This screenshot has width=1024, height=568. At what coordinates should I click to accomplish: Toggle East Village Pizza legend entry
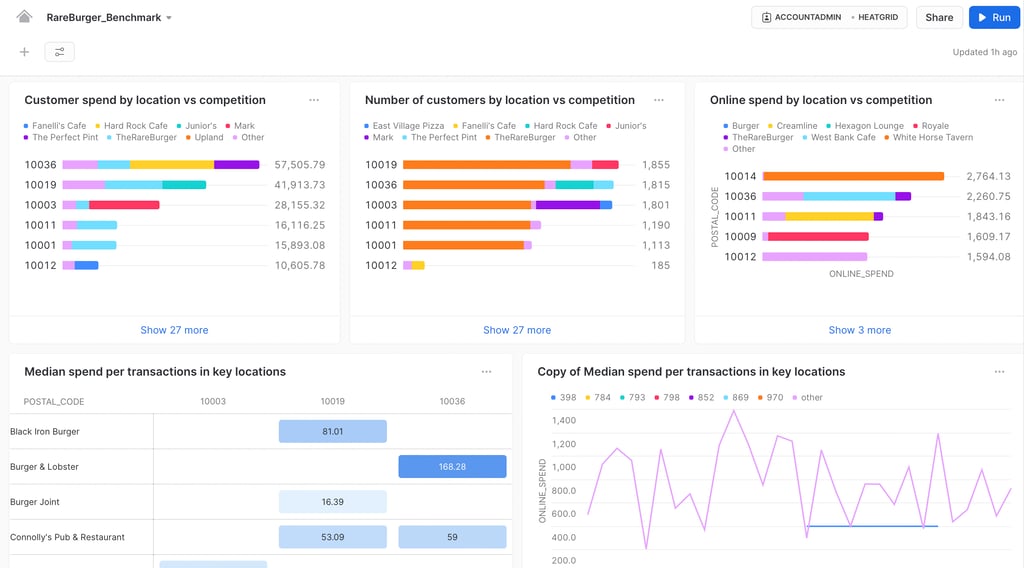point(404,125)
